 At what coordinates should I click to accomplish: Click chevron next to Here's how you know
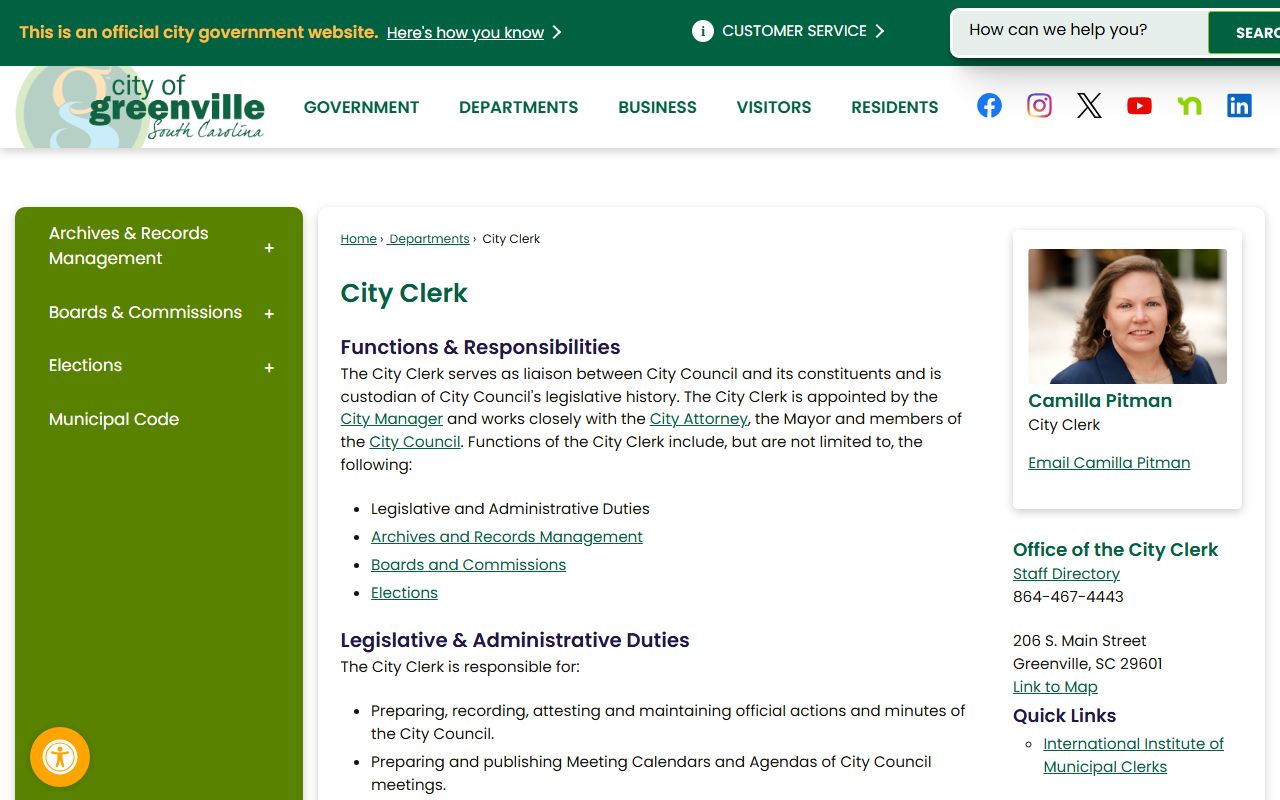[557, 33]
